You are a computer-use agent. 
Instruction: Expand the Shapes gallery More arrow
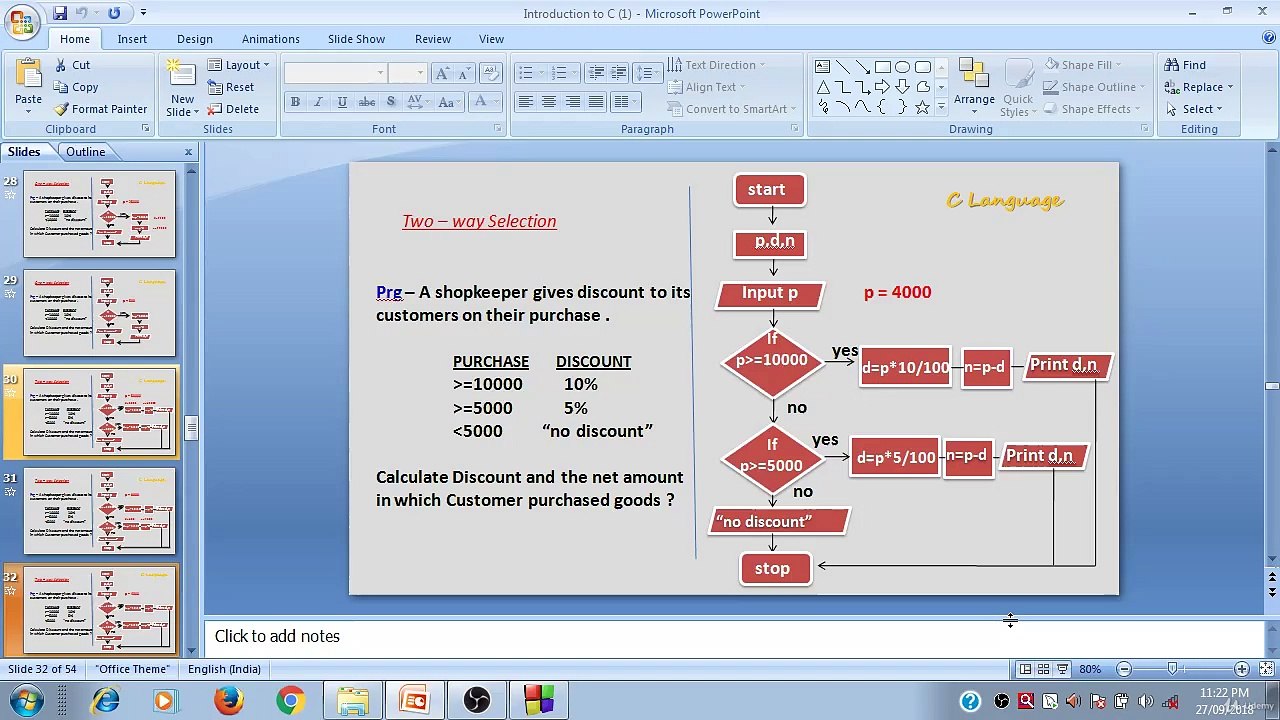click(940, 108)
